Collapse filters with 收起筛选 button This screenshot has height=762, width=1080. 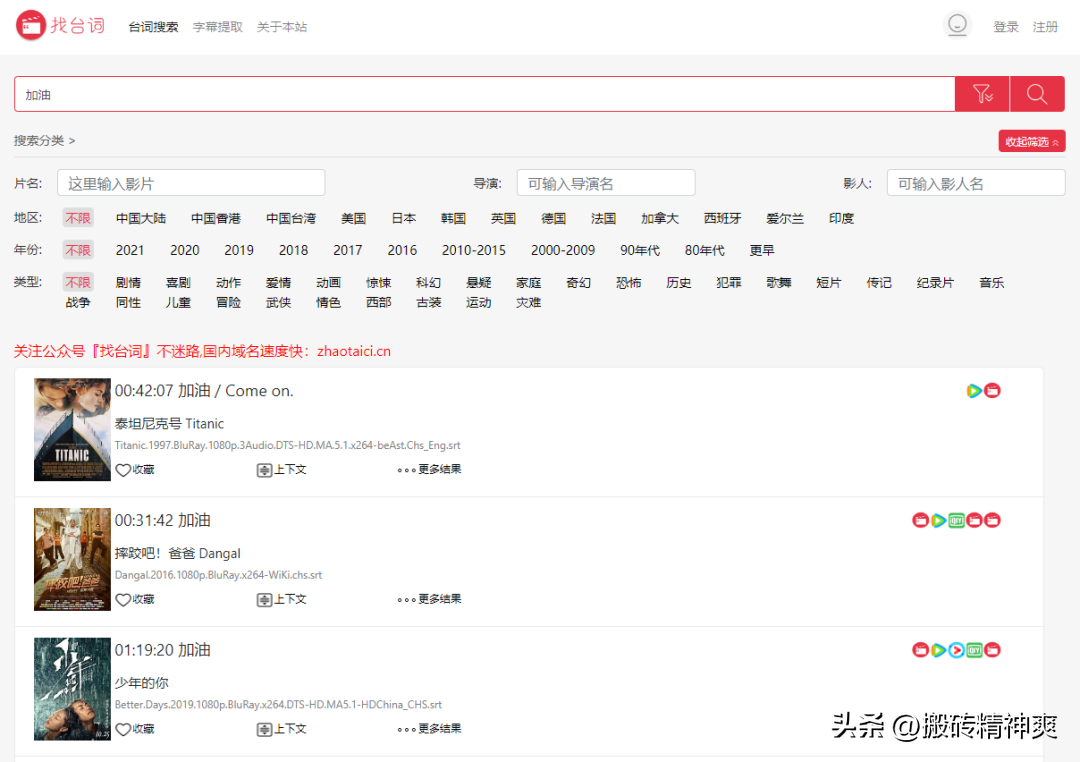(x=1032, y=141)
